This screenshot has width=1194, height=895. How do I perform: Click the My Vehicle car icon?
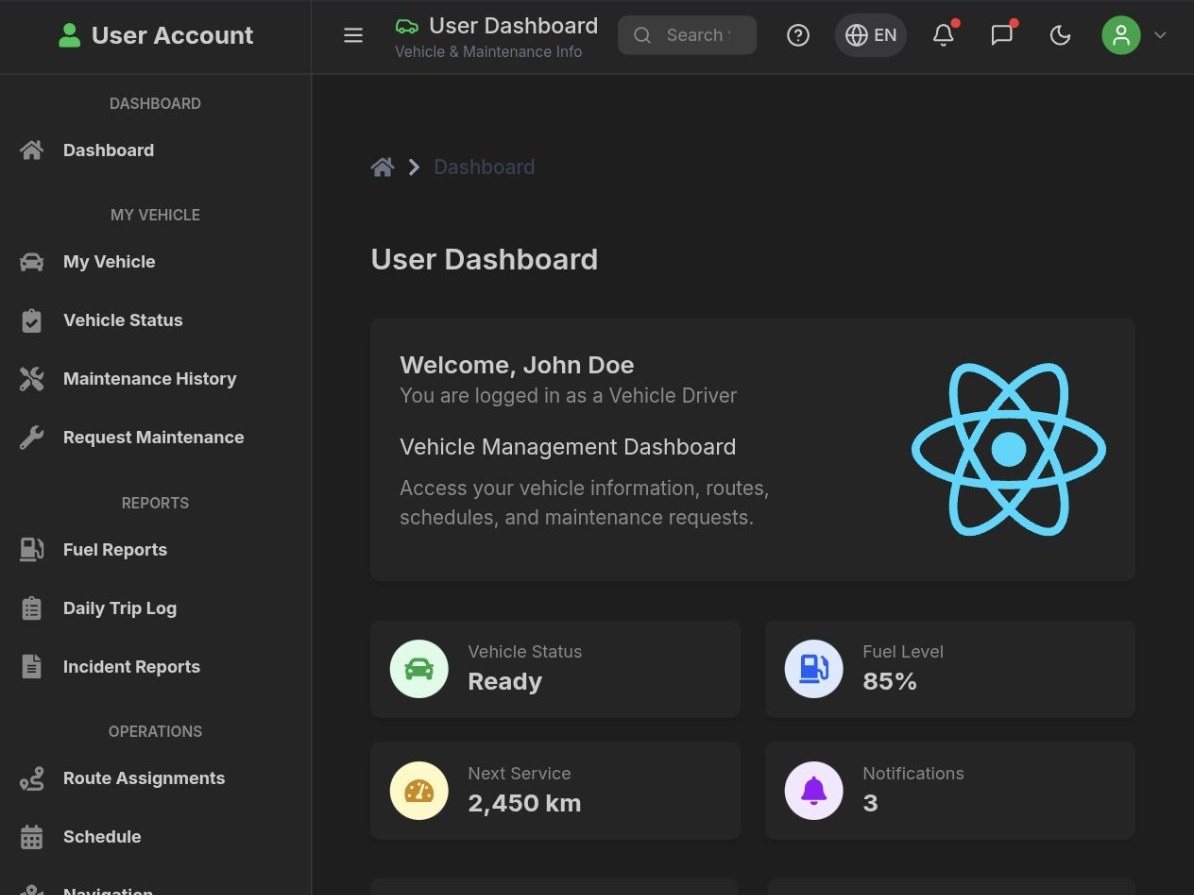31,262
